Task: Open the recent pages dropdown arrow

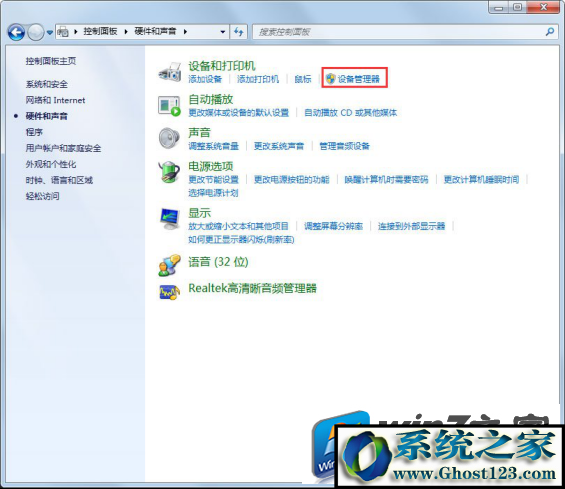Action: [49, 32]
